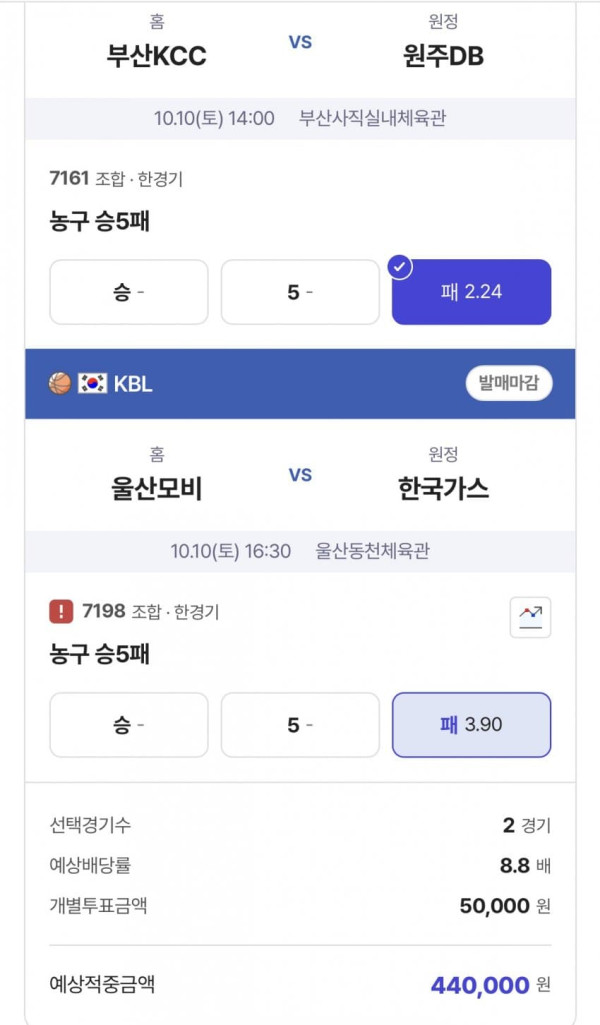Image resolution: width=600 pixels, height=1025 pixels.
Task: Open home team 부산KCC
Action: [x=157, y=56]
